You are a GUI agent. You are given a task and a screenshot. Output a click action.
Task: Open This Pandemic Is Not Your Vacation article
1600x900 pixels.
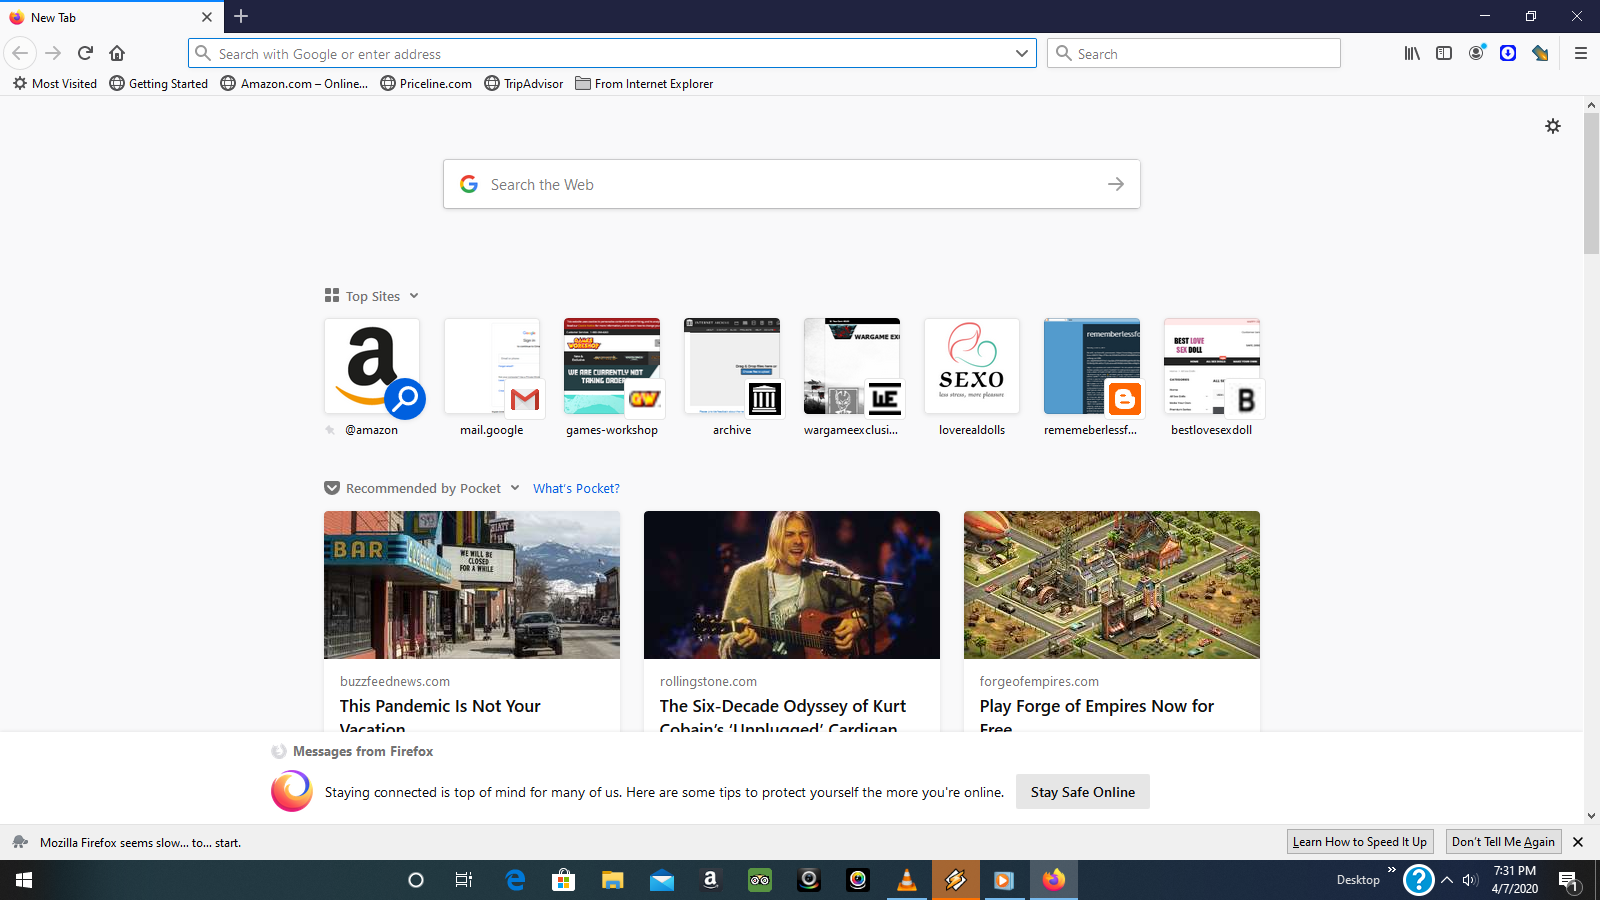(440, 716)
